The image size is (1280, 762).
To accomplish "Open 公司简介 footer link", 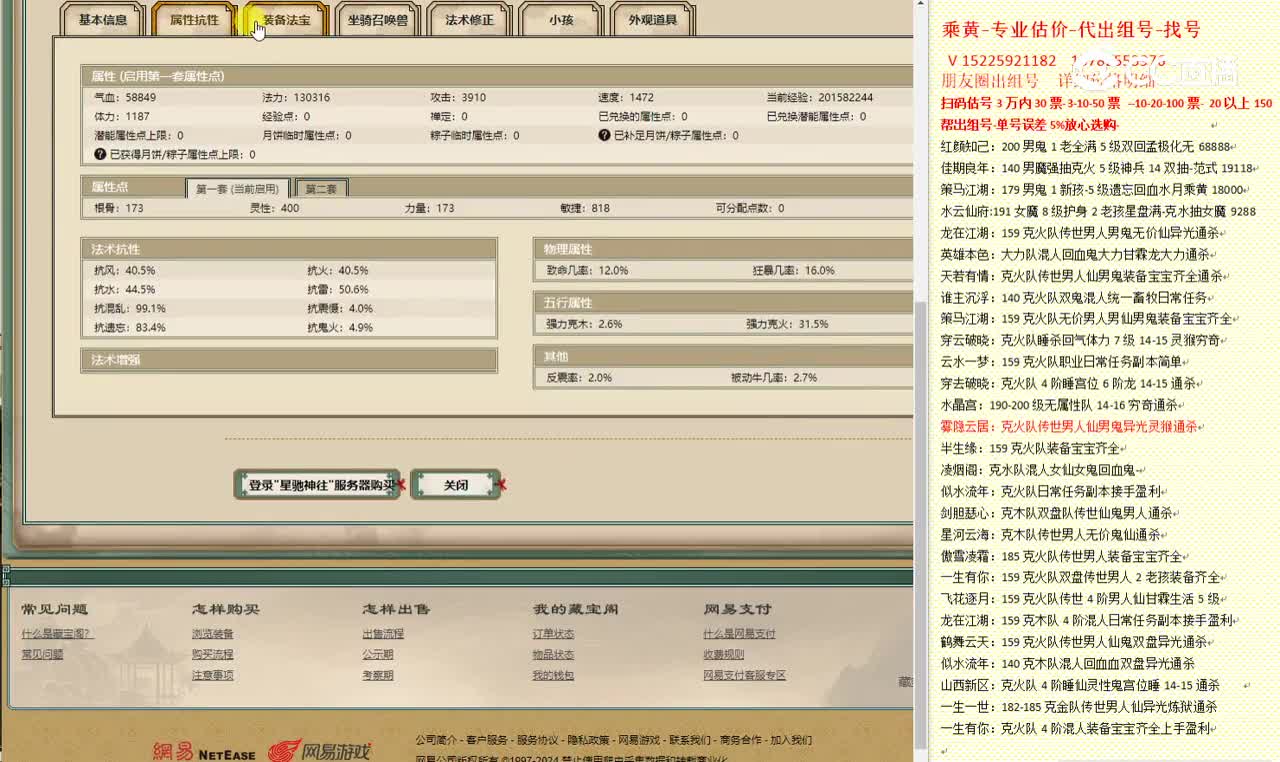I will [x=437, y=741].
